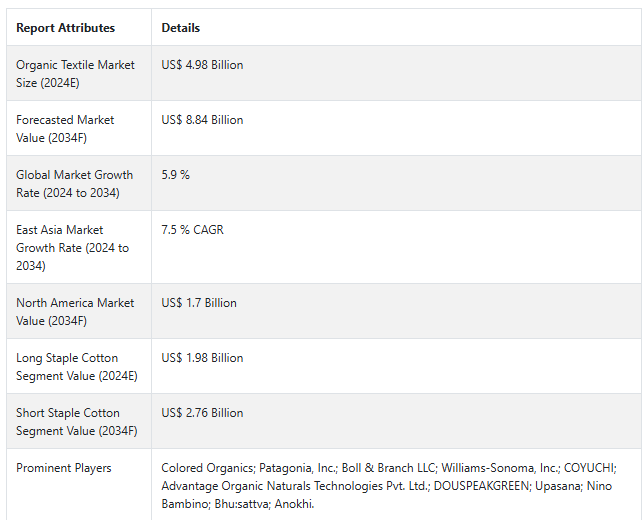
Task: Click DOUSPEAKGREEN in the players list
Action: point(481,486)
